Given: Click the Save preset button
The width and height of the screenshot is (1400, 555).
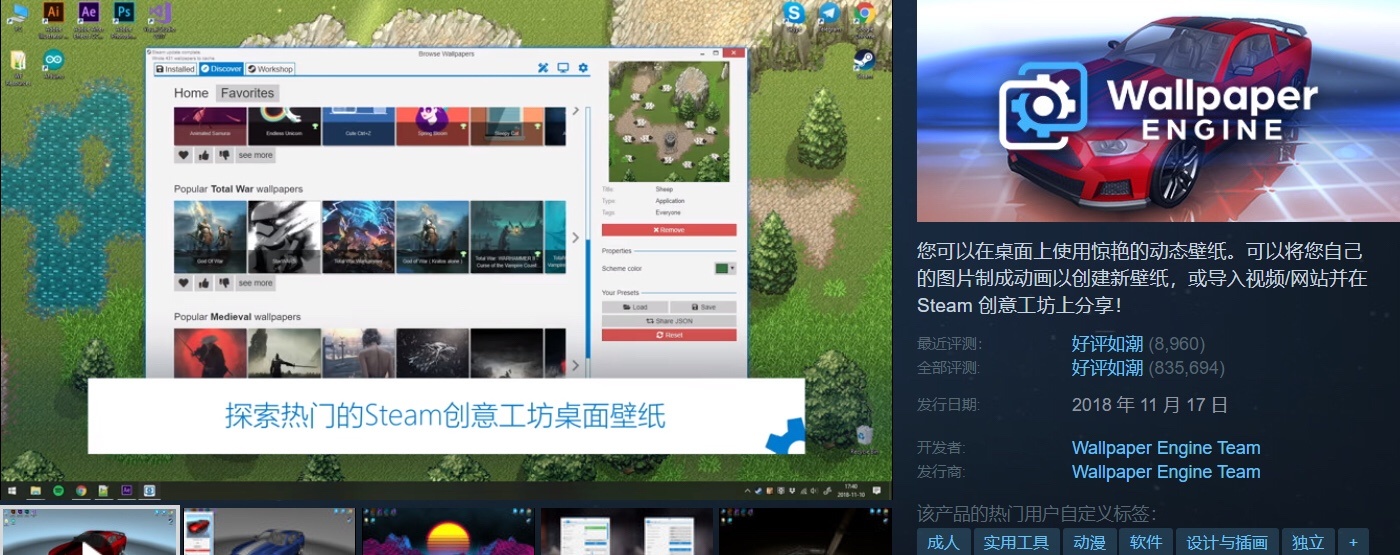Looking at the screenshot, I should point(703,307).
